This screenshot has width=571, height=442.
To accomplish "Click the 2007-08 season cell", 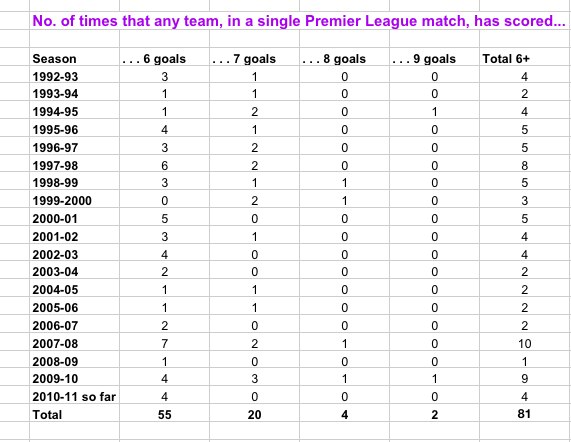I will (74, 343).
